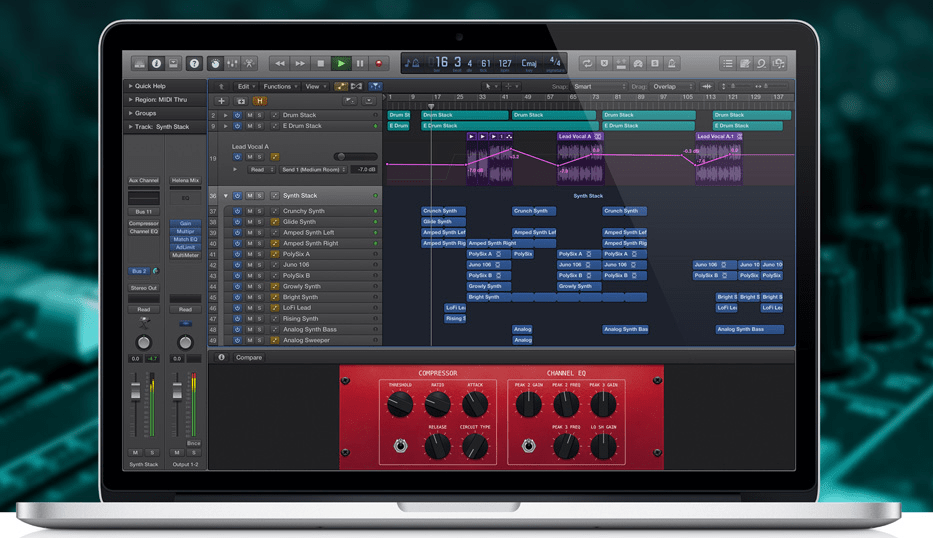The width and height of the screenshot is (933, 538).
Task: Open the Inspector with the info icon
Action: pyautogui.click(x=155, y=63)
